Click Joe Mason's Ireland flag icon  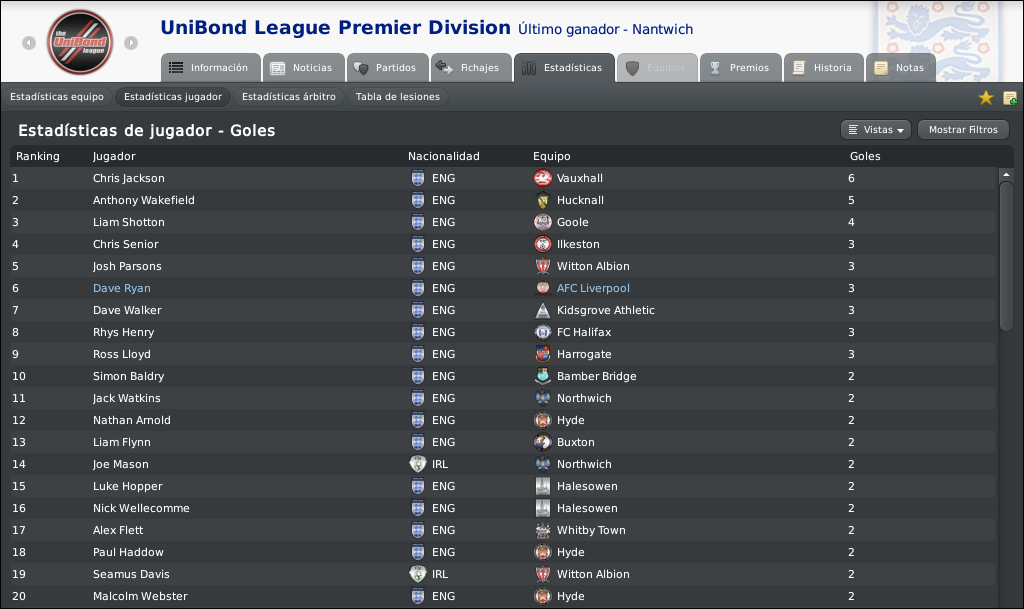(x=417, y=464)
